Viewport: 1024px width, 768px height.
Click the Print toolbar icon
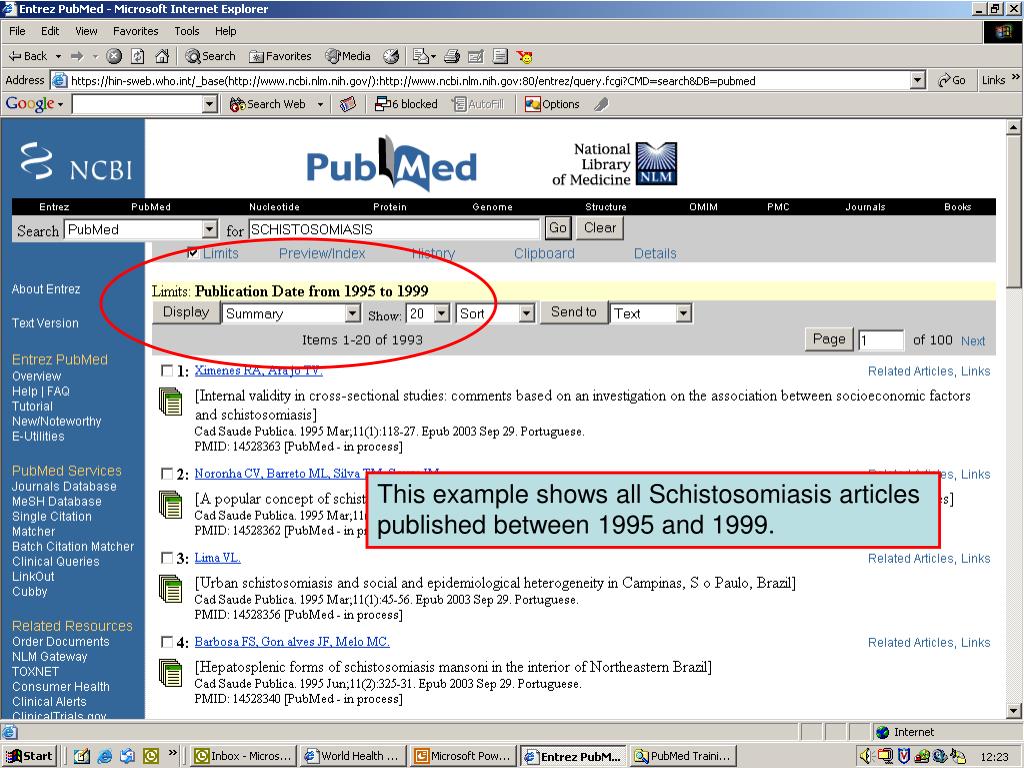pyautogui.click(x=452, y=56)
